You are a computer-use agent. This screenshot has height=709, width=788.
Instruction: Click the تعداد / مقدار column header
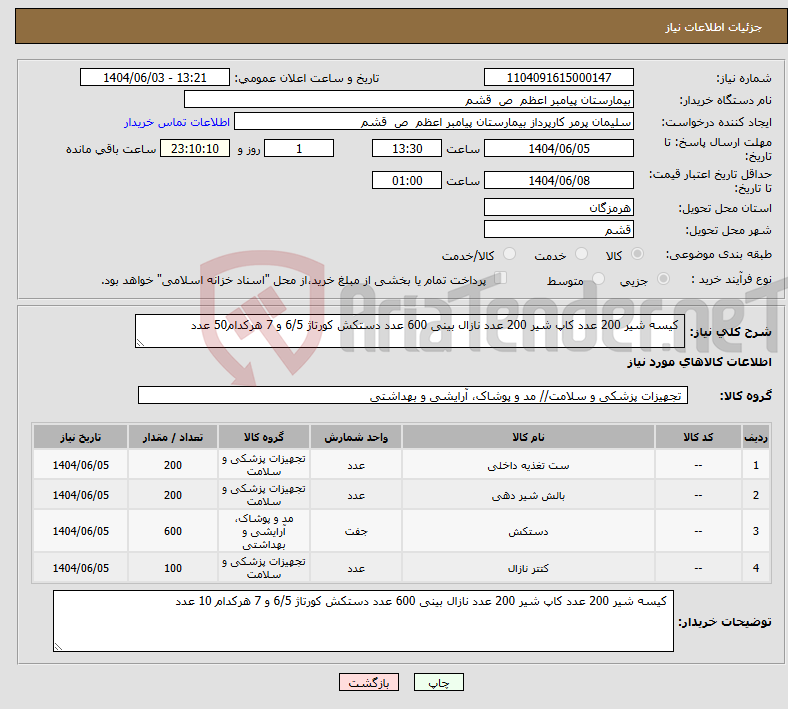[173, 438]
